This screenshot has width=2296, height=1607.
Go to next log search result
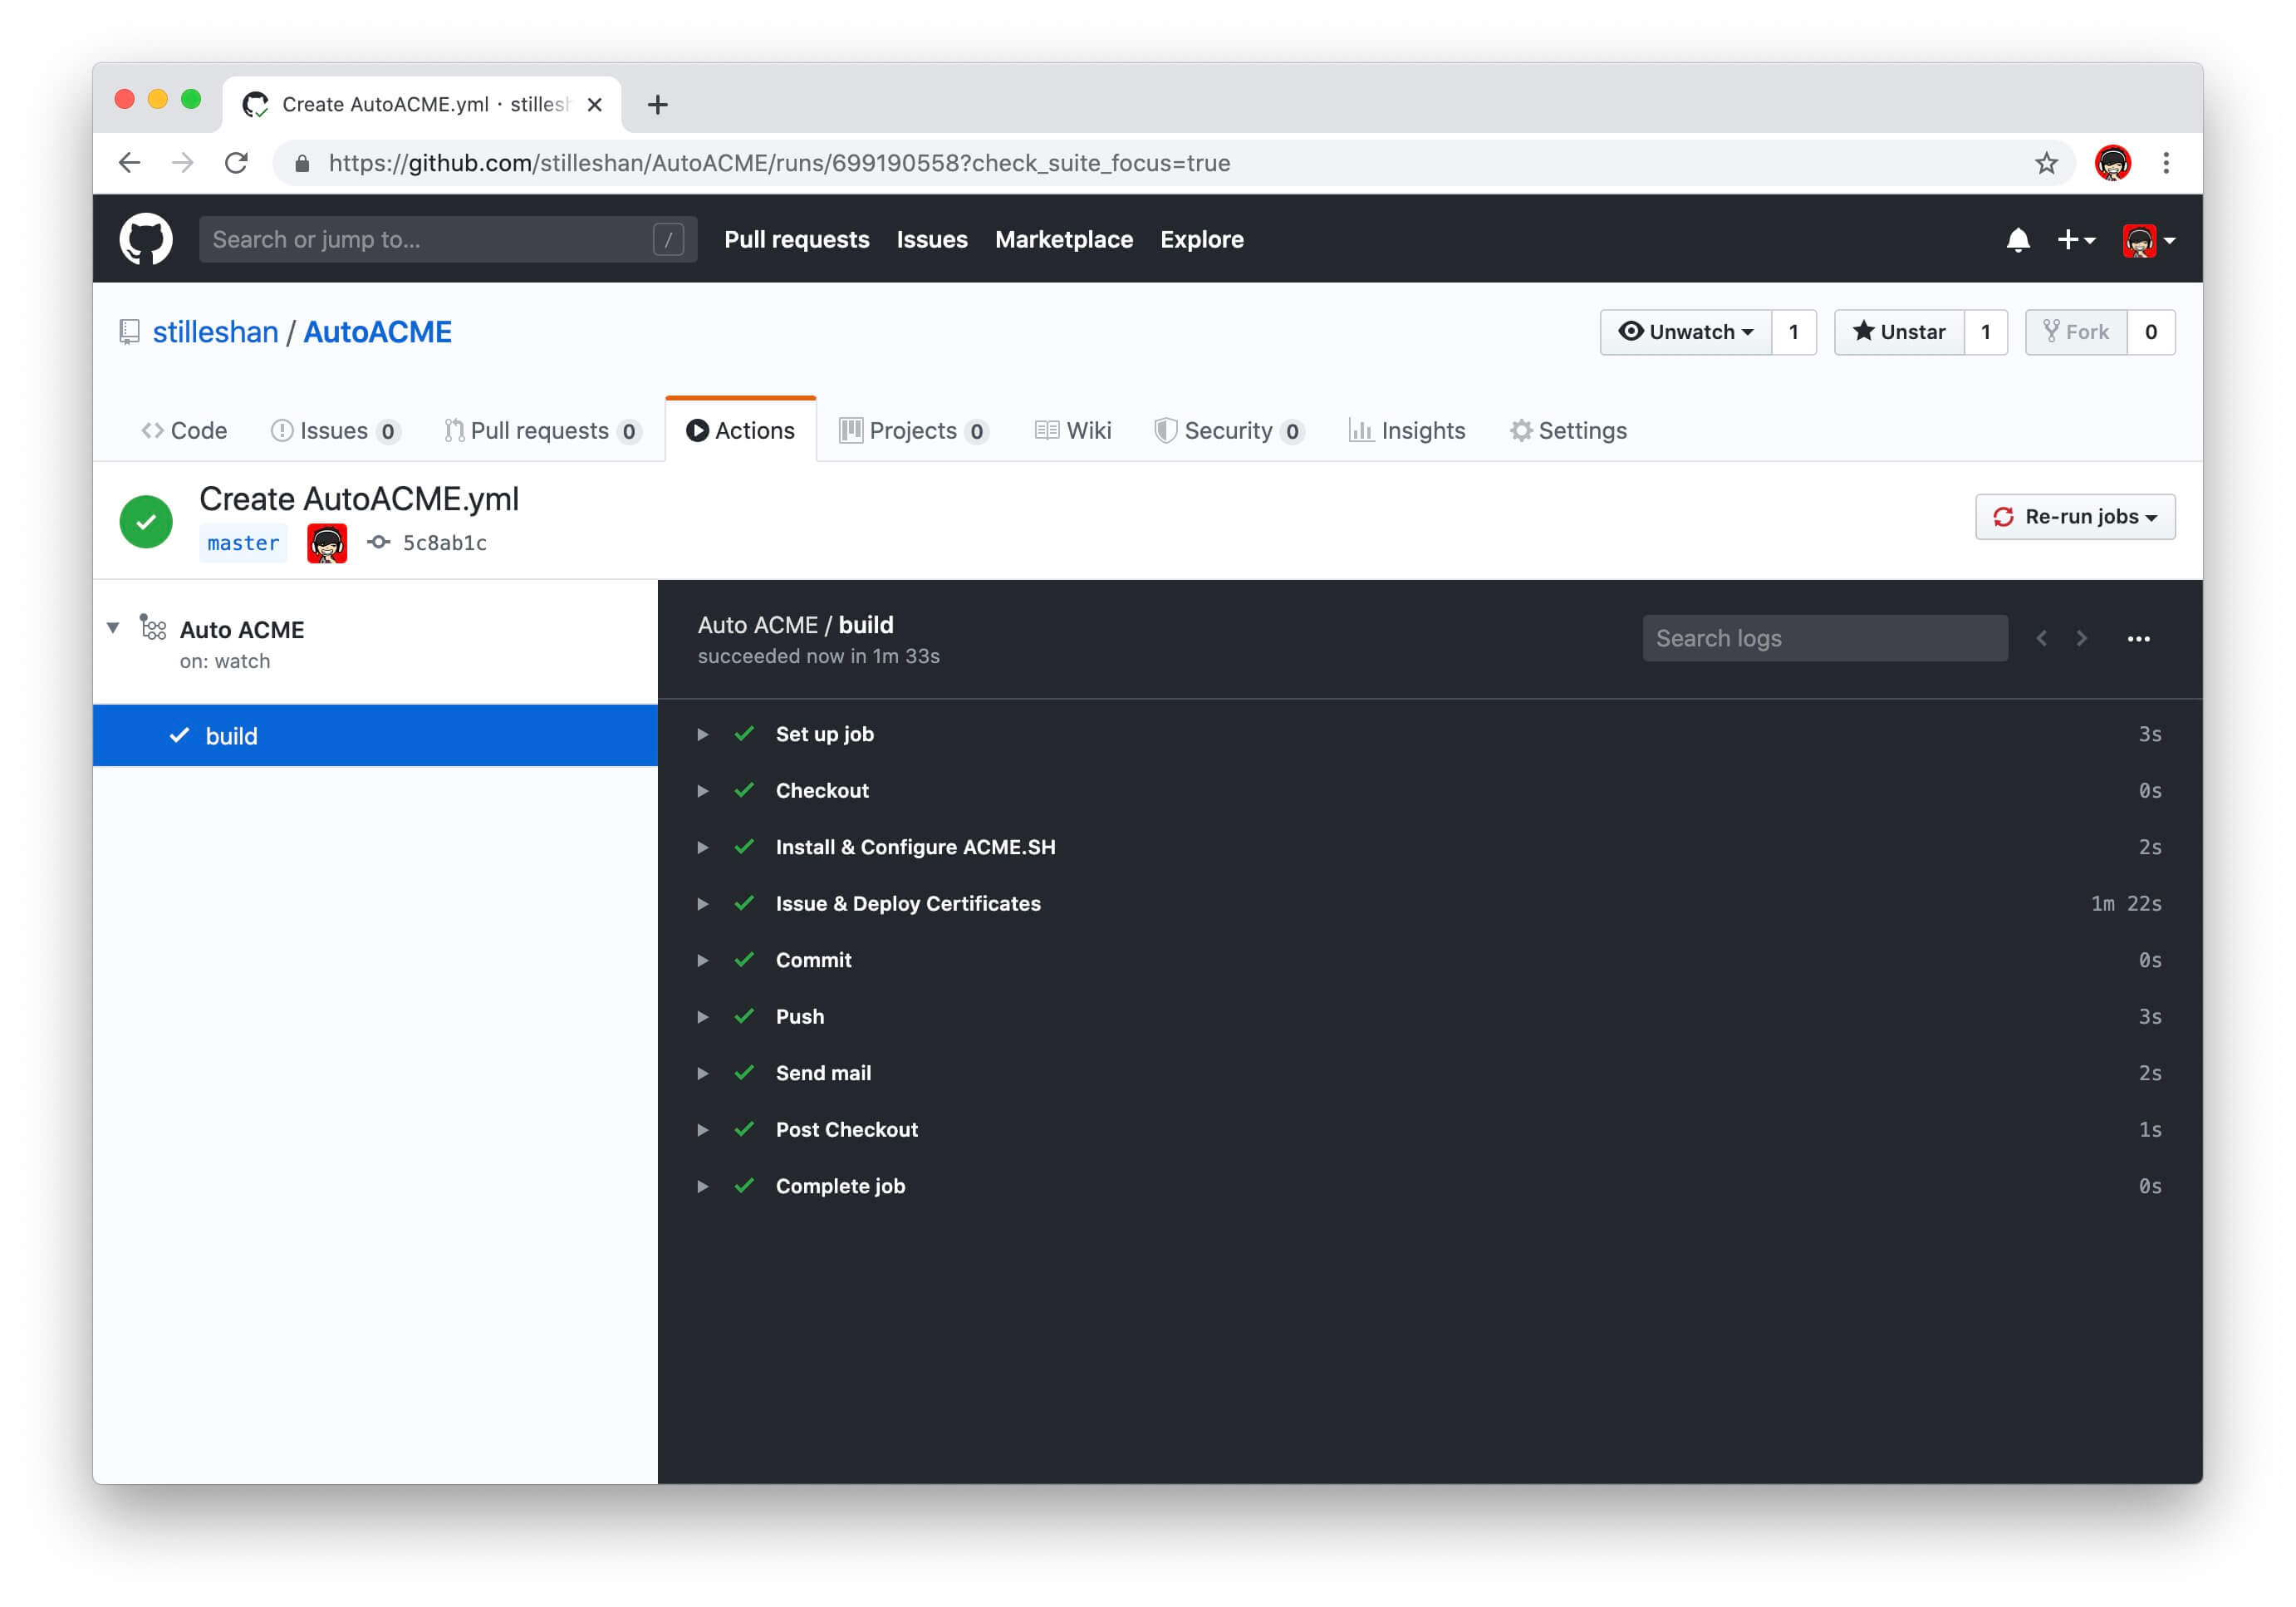2082,638
